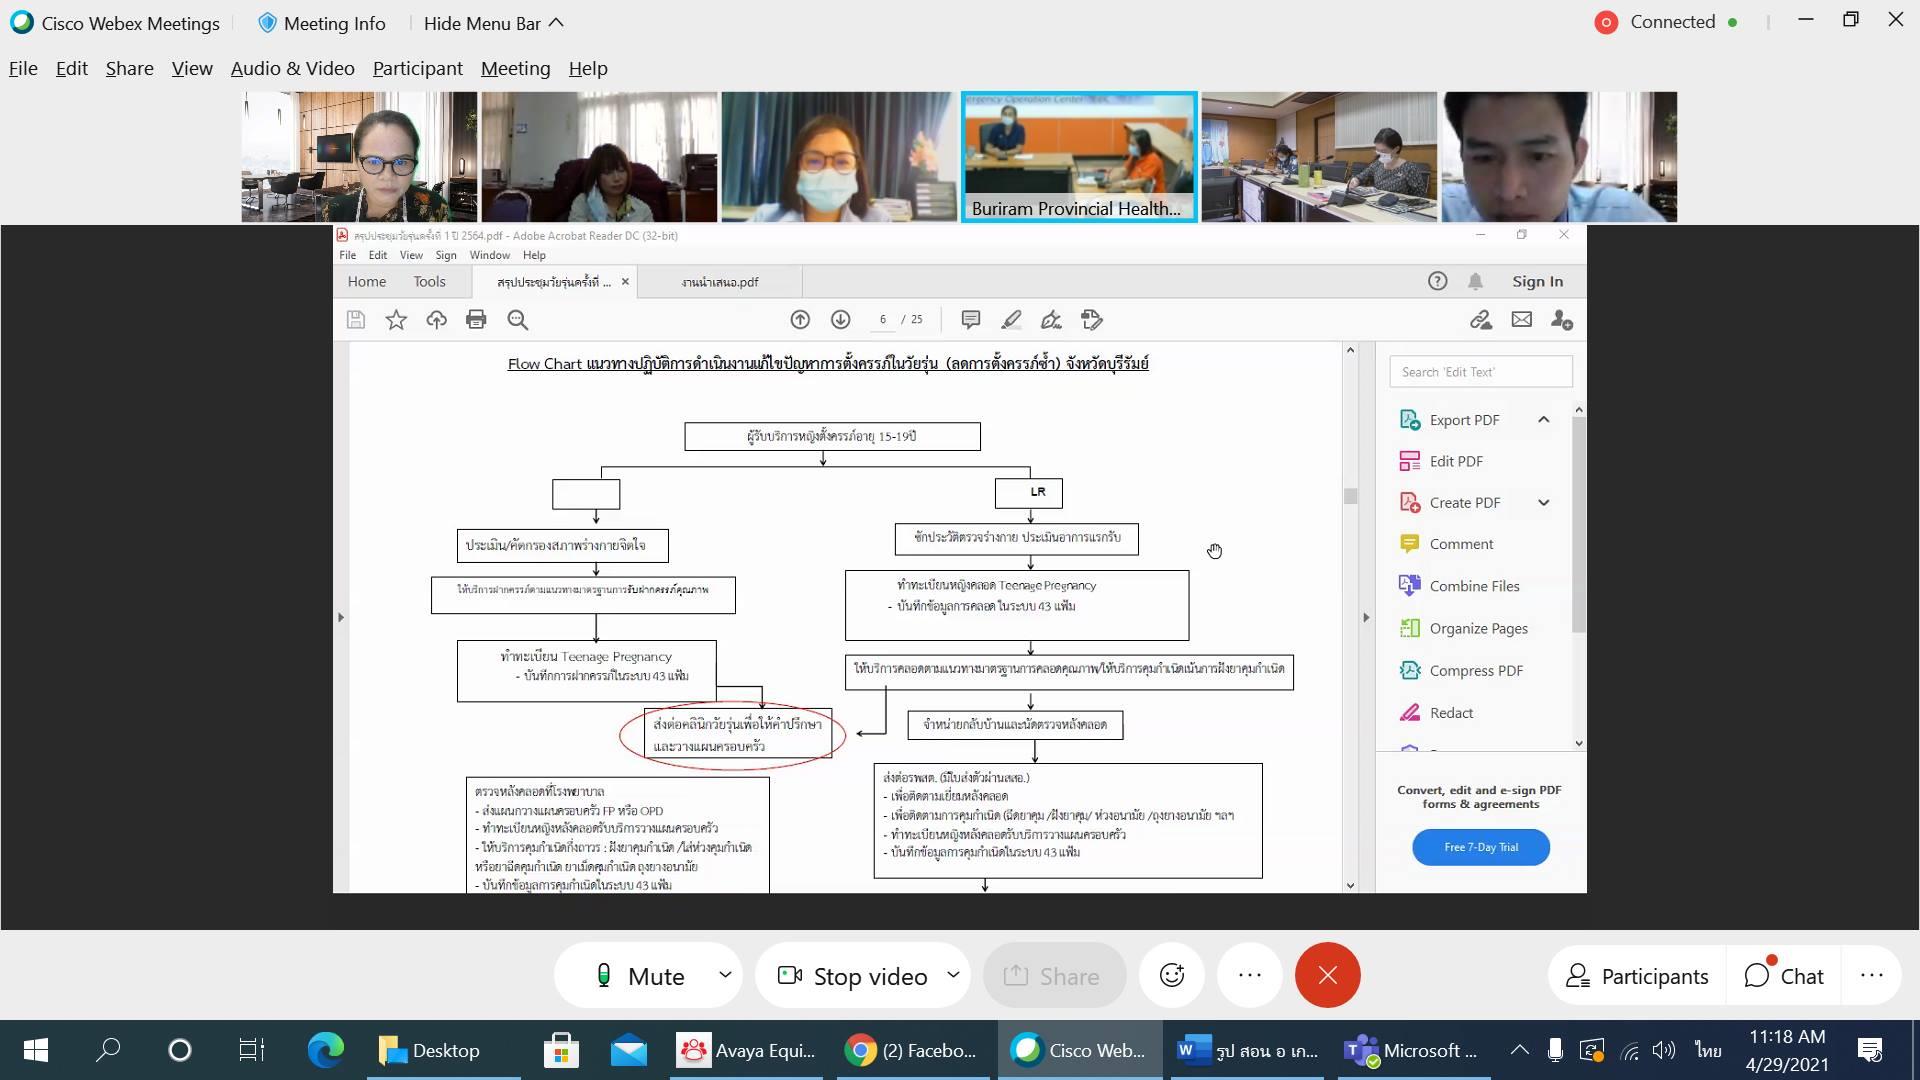Image resolution: width=1920 pixels, height=1080 pixels.
Task: Go to previous page up arrow
Action: click(x=800, y=320)
